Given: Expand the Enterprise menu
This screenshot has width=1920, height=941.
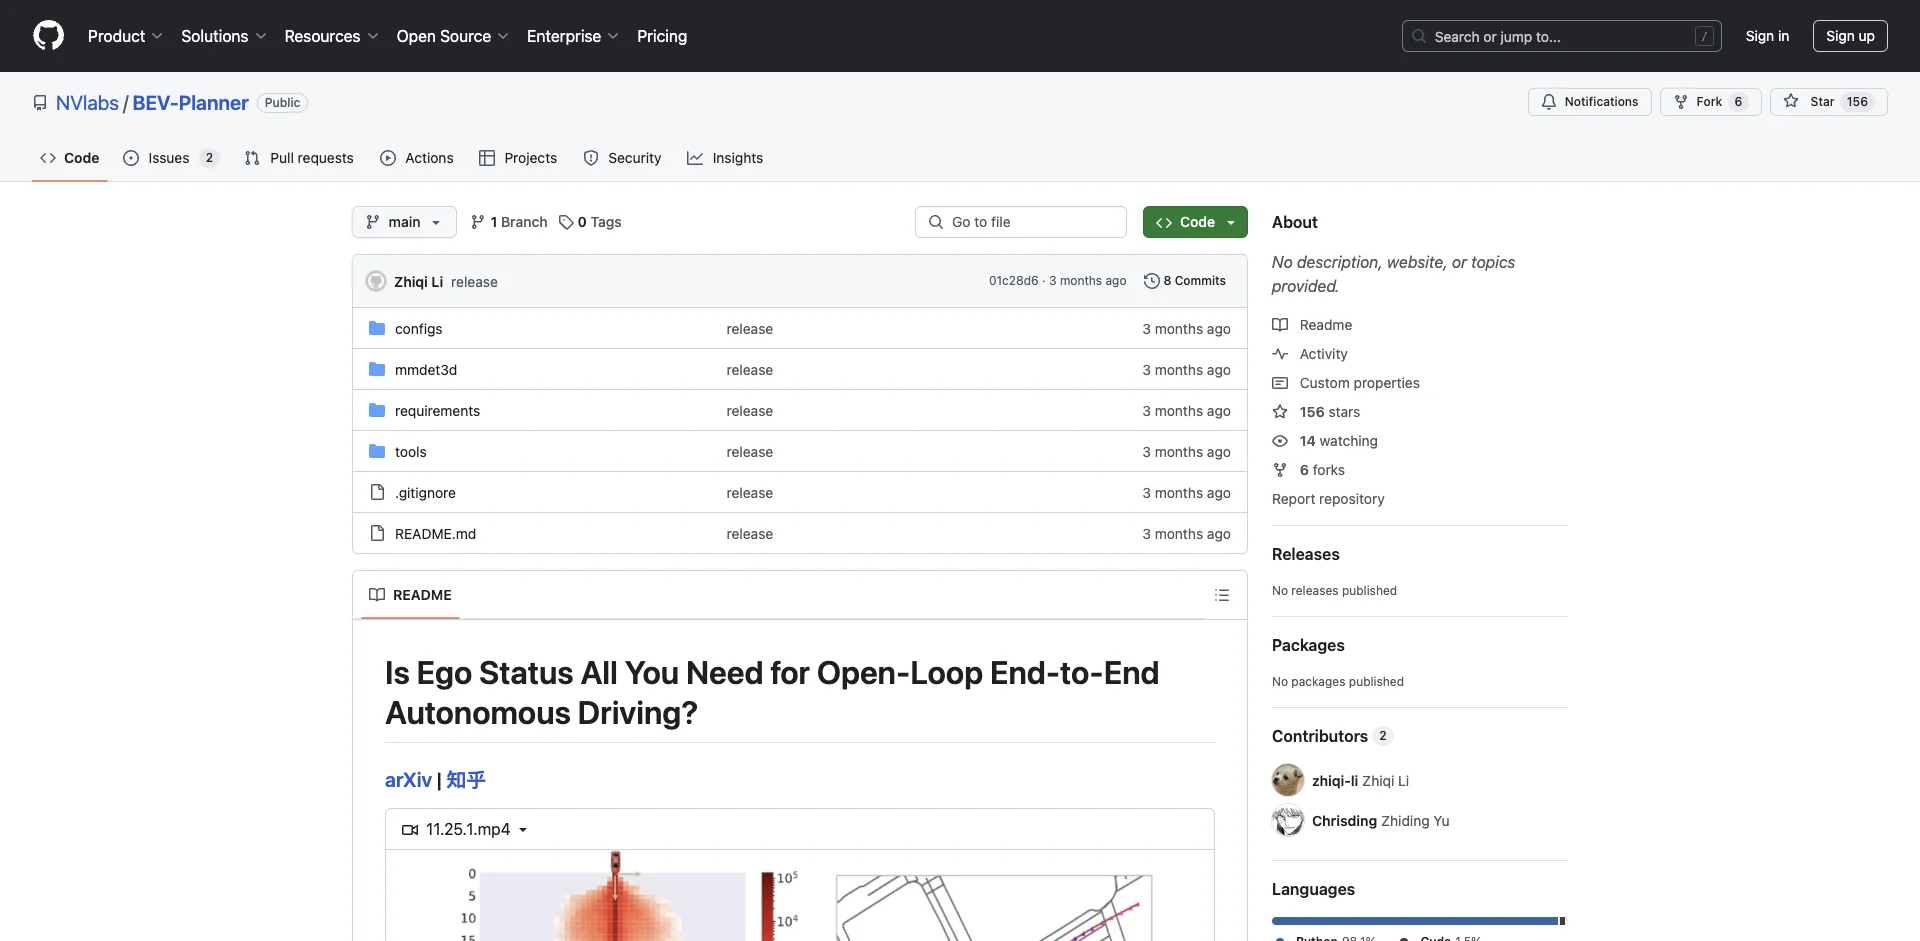Looking at the screenshot, I should coord(572,36).
